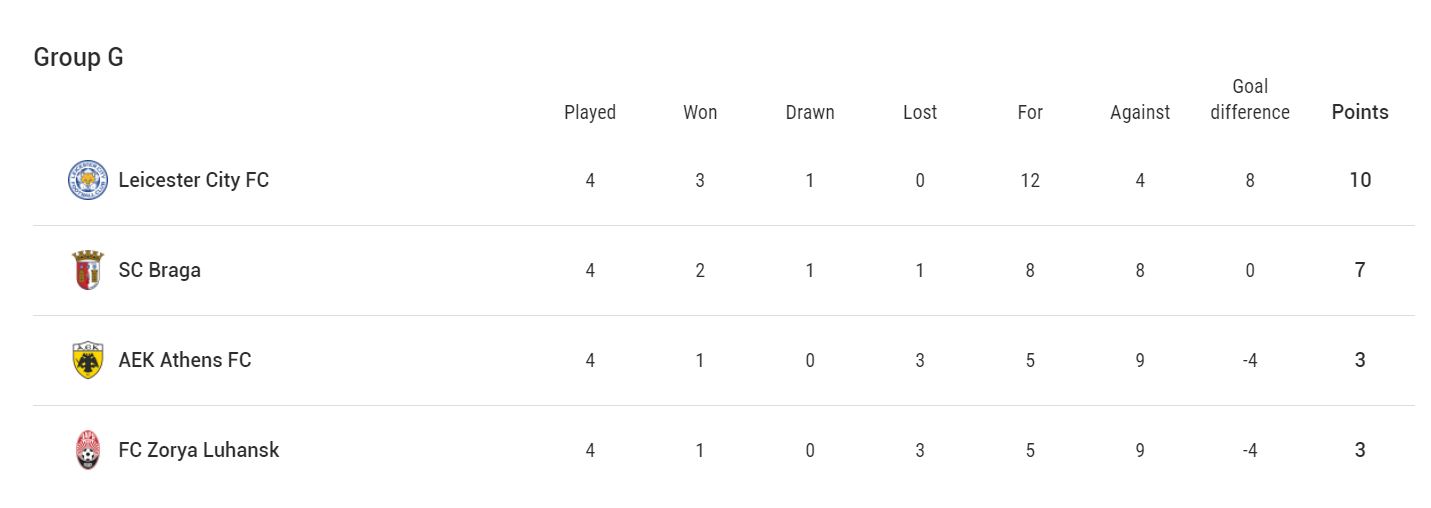Click the Won column header
This screenshot has width=1431, height=508.
coord(700,112)
